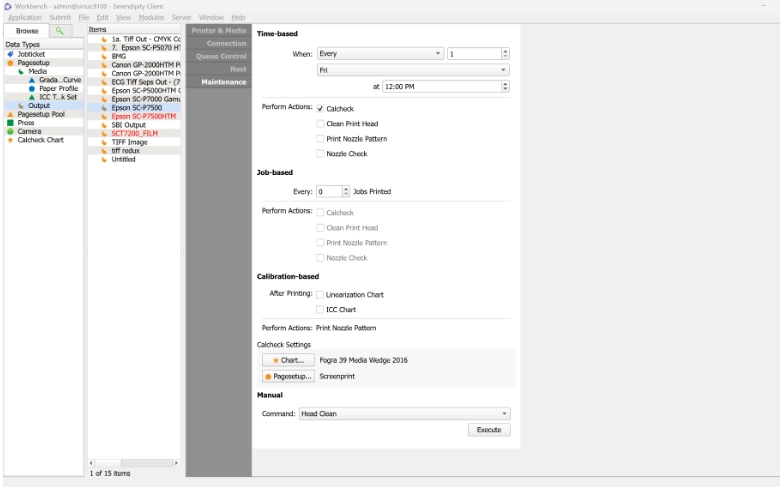This screenshot has width=780, height=487.
Task: Disable the time-based Calcheck checkbox
Action: point(320,108)
